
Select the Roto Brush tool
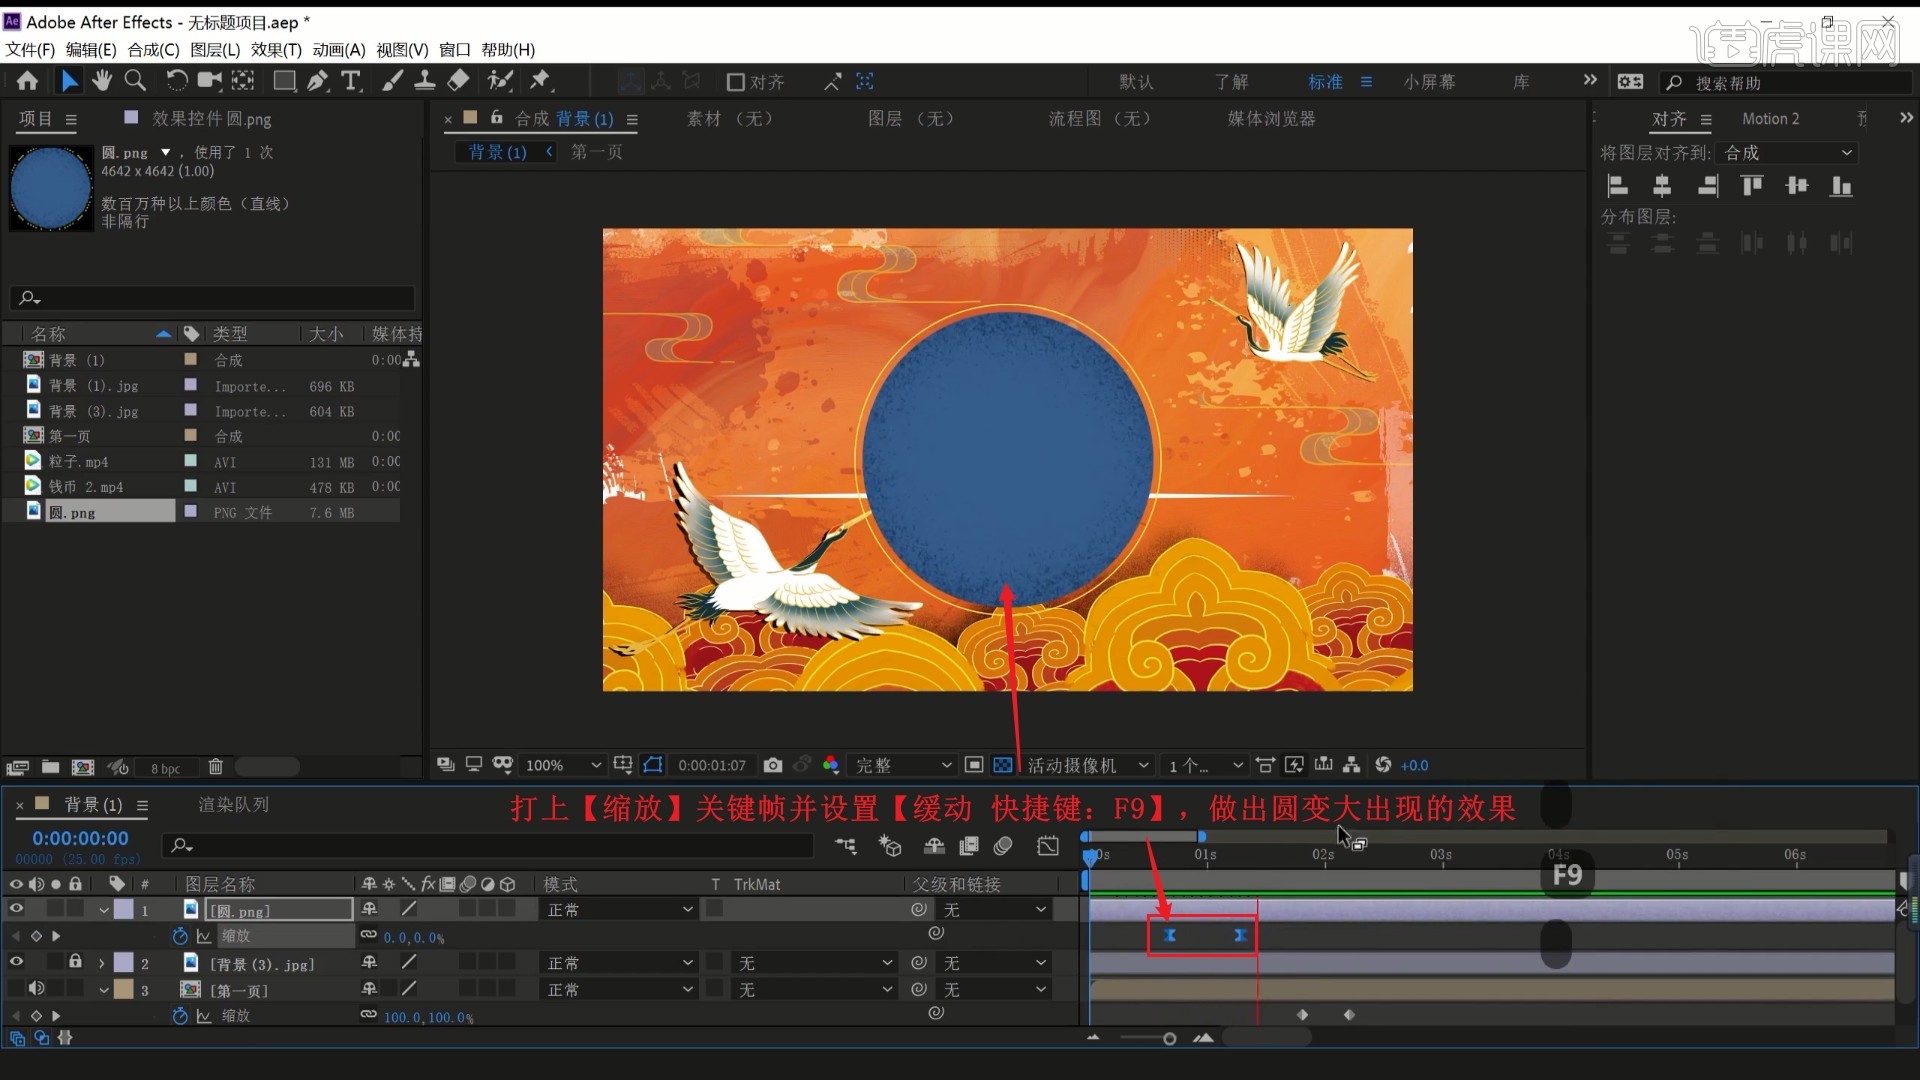(x=500, y=81)
